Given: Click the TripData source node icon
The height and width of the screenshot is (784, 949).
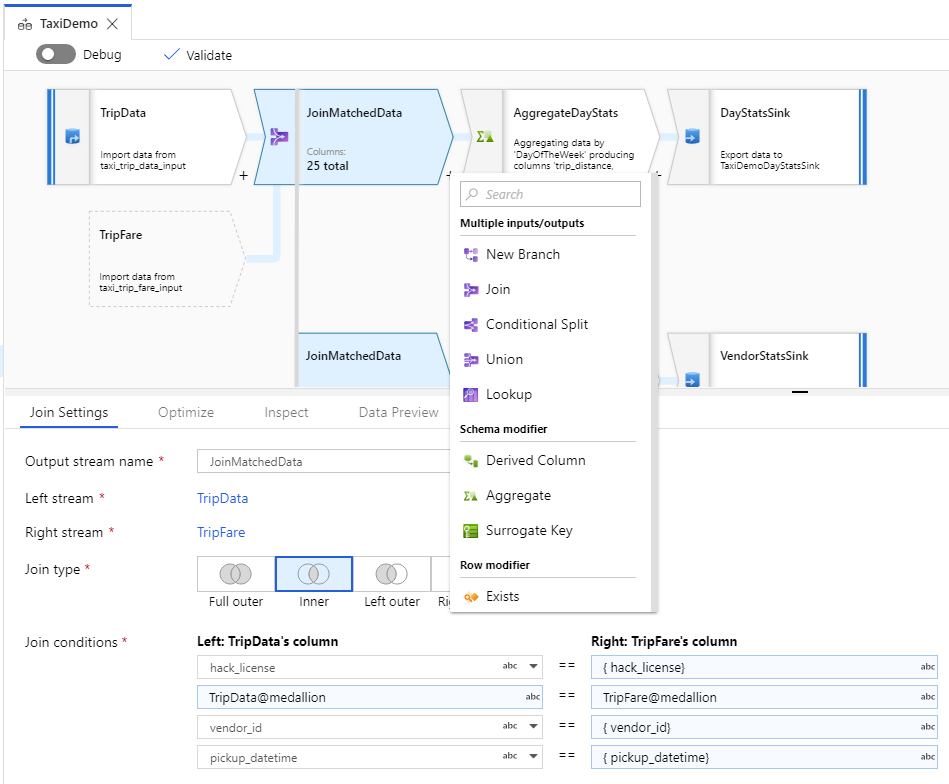Looking at the screenshot, I should point(72,137).
